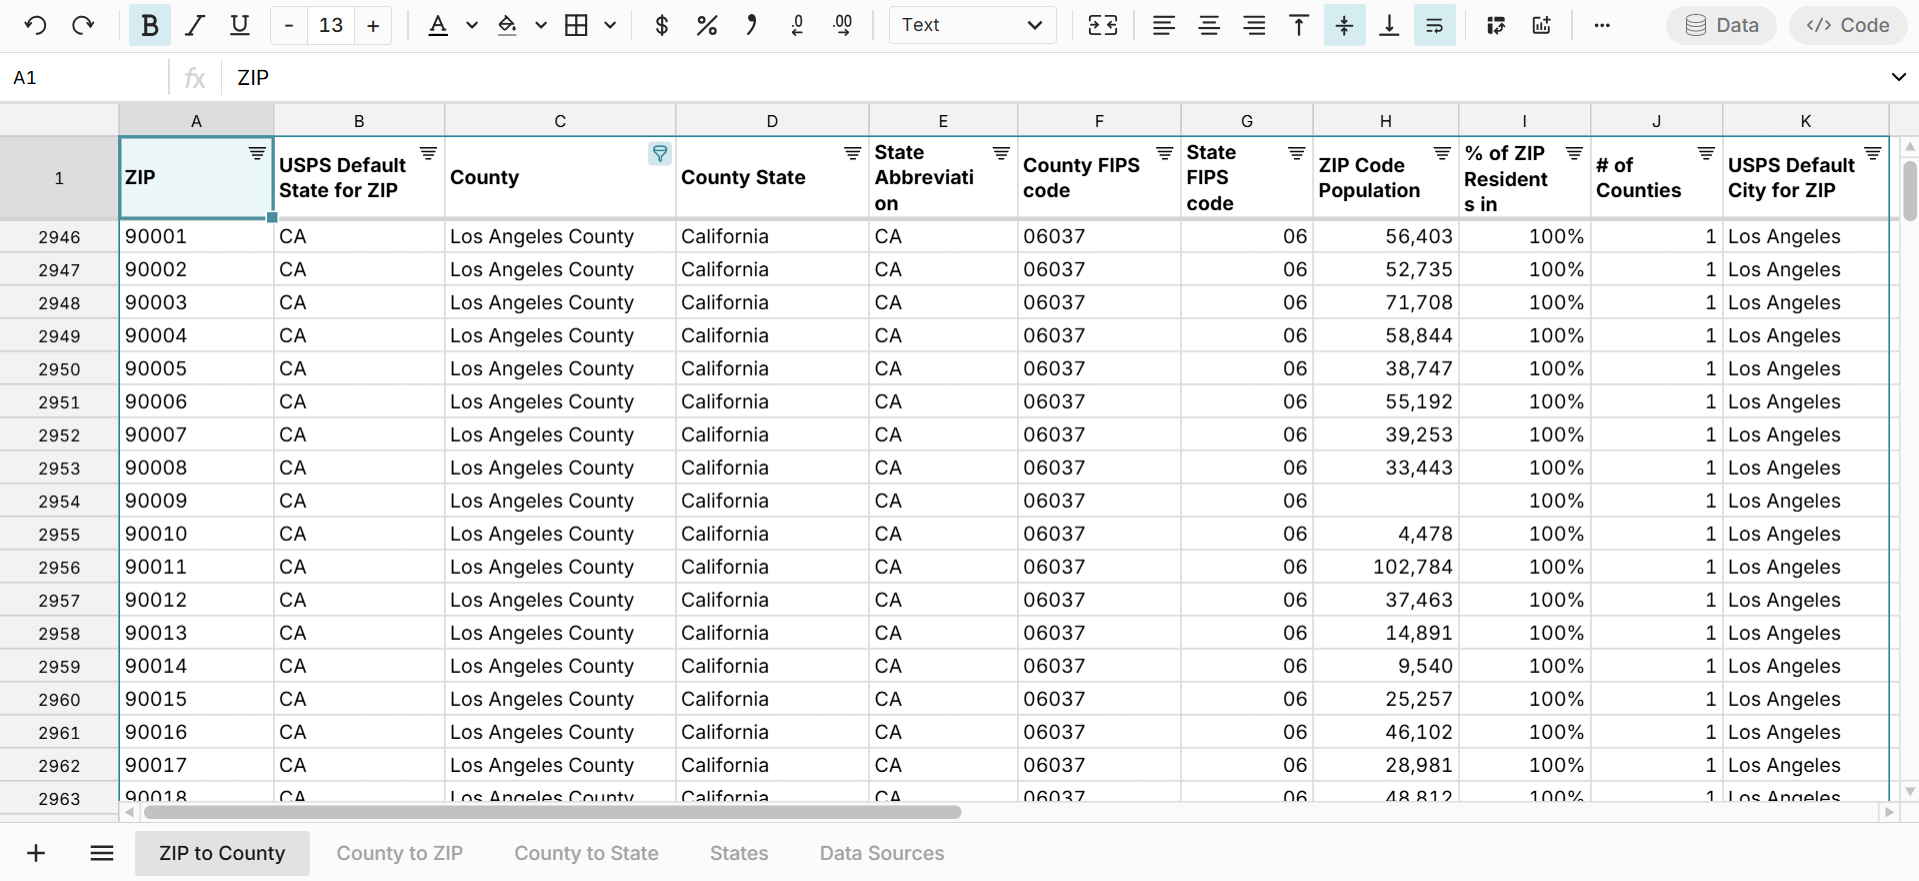Viewport: 1919px width, 881px height.
Task: Open the Text number format dropdown
Action: coord(971,25)
